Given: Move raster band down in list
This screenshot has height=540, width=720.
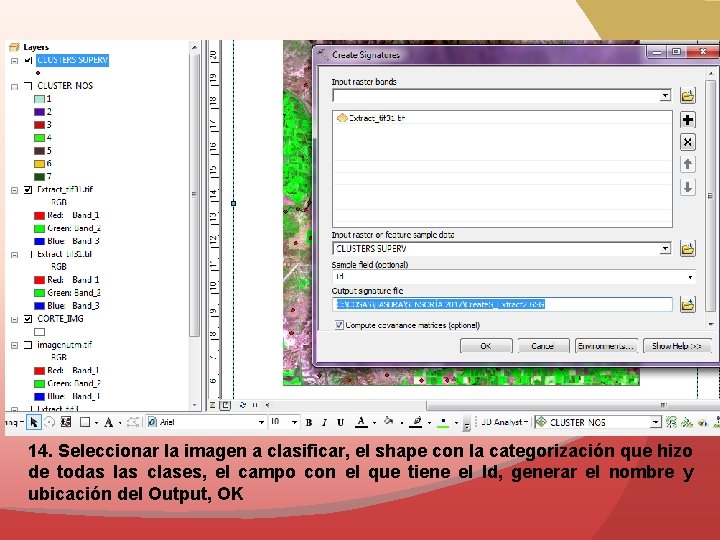Looking at the screenshot, I should 687,187.
